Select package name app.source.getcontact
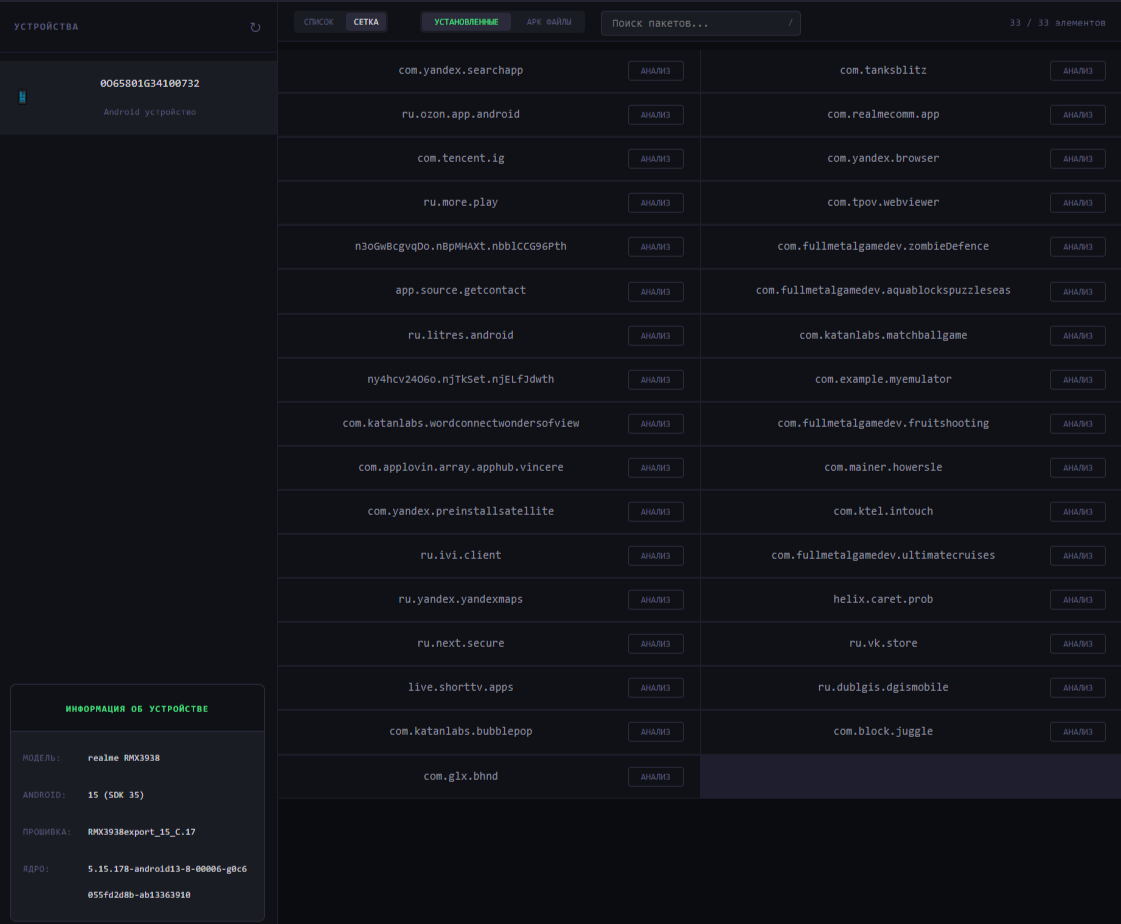 460,290
